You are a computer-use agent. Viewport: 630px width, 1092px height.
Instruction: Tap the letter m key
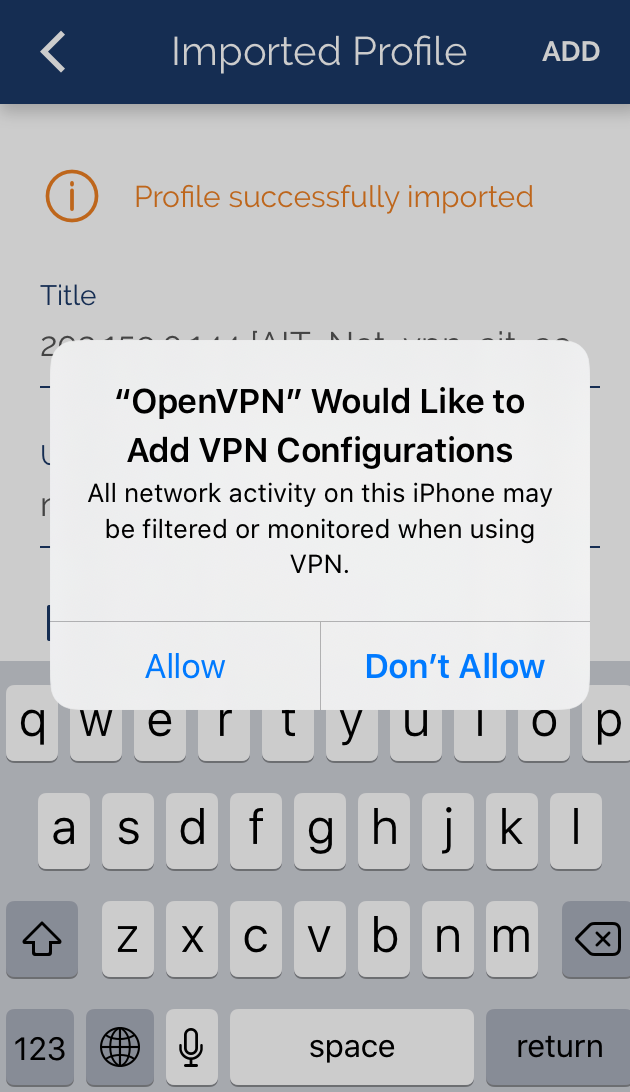(x=512, y=939)
